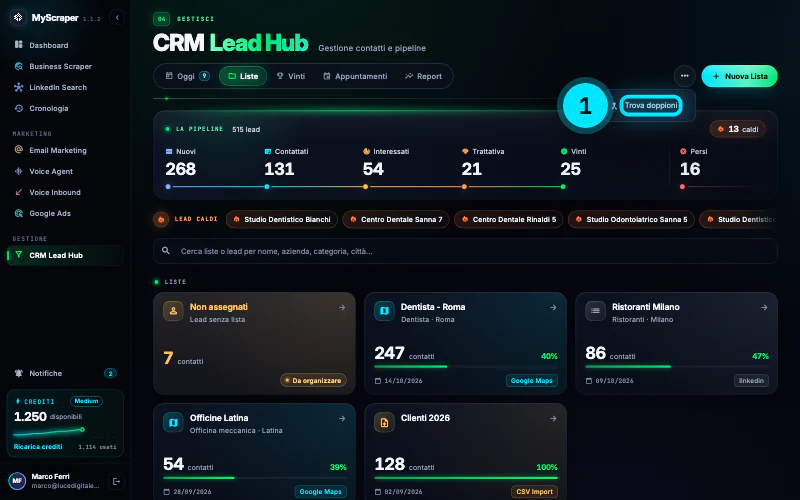800x500 pixels.
Task: Open the Officine Latina list arrow
Action: [342, 418]
